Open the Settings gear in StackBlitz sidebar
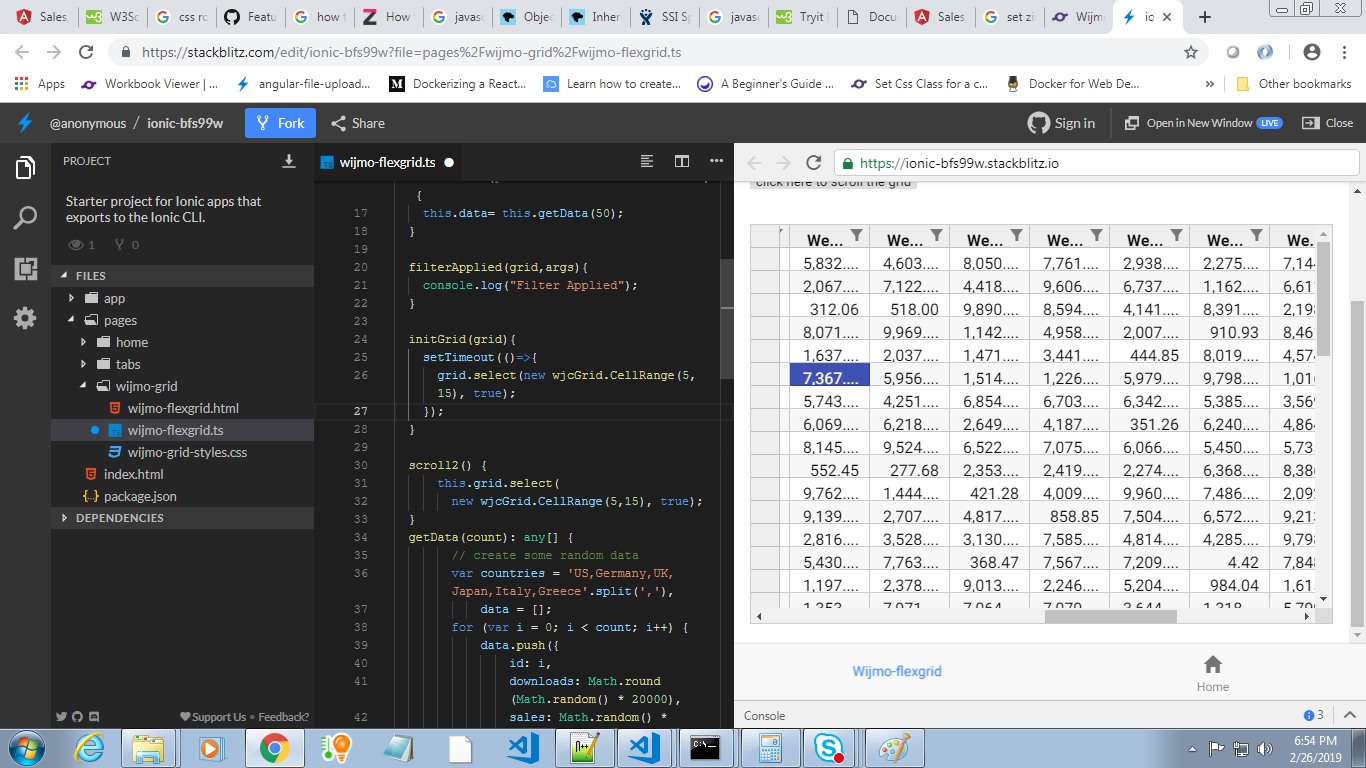 coord(25,318)
